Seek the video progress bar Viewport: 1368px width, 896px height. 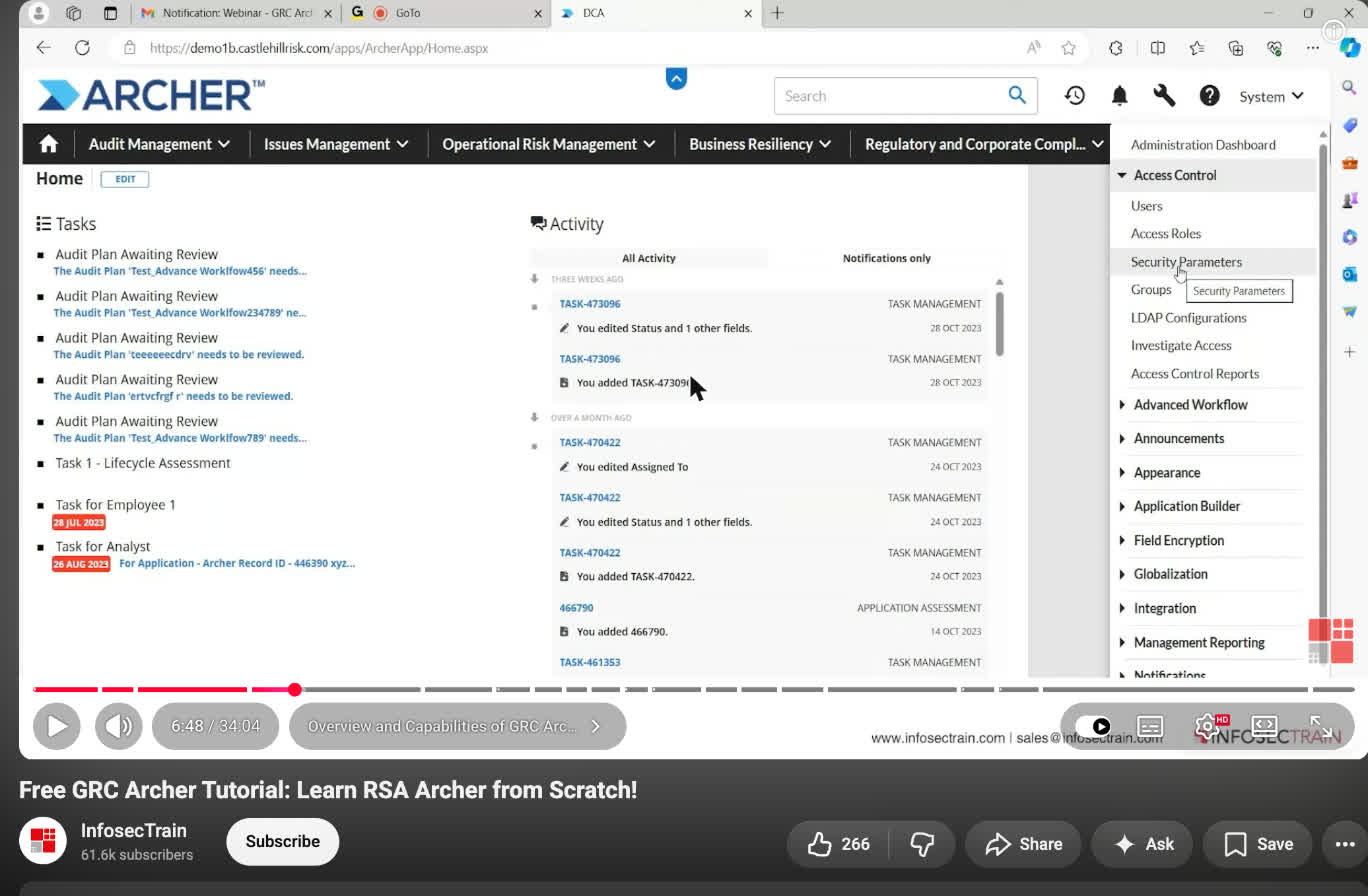(693, 689)
